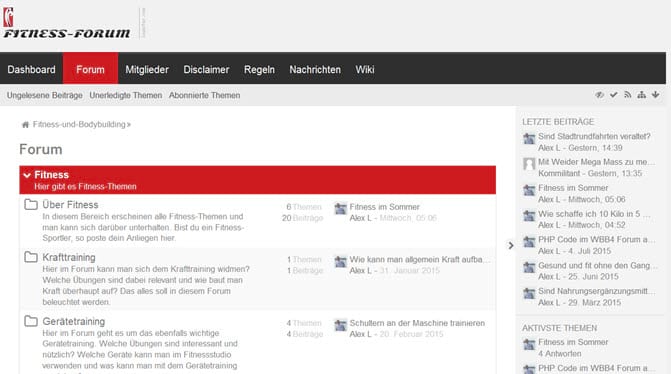Open Sind Stadtrundfahrten veraltet? in Letzte Beiträge

tap(594, 136)
